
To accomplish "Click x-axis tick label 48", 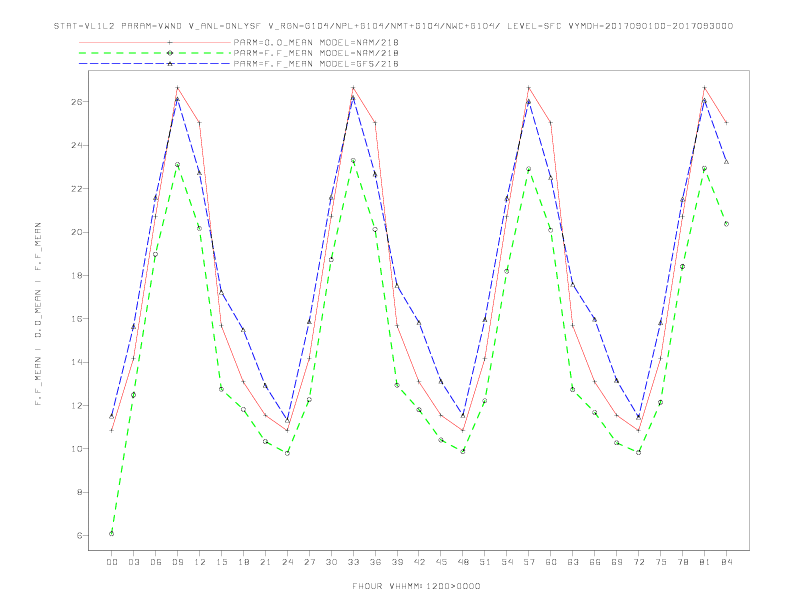I will coord(463,562).
